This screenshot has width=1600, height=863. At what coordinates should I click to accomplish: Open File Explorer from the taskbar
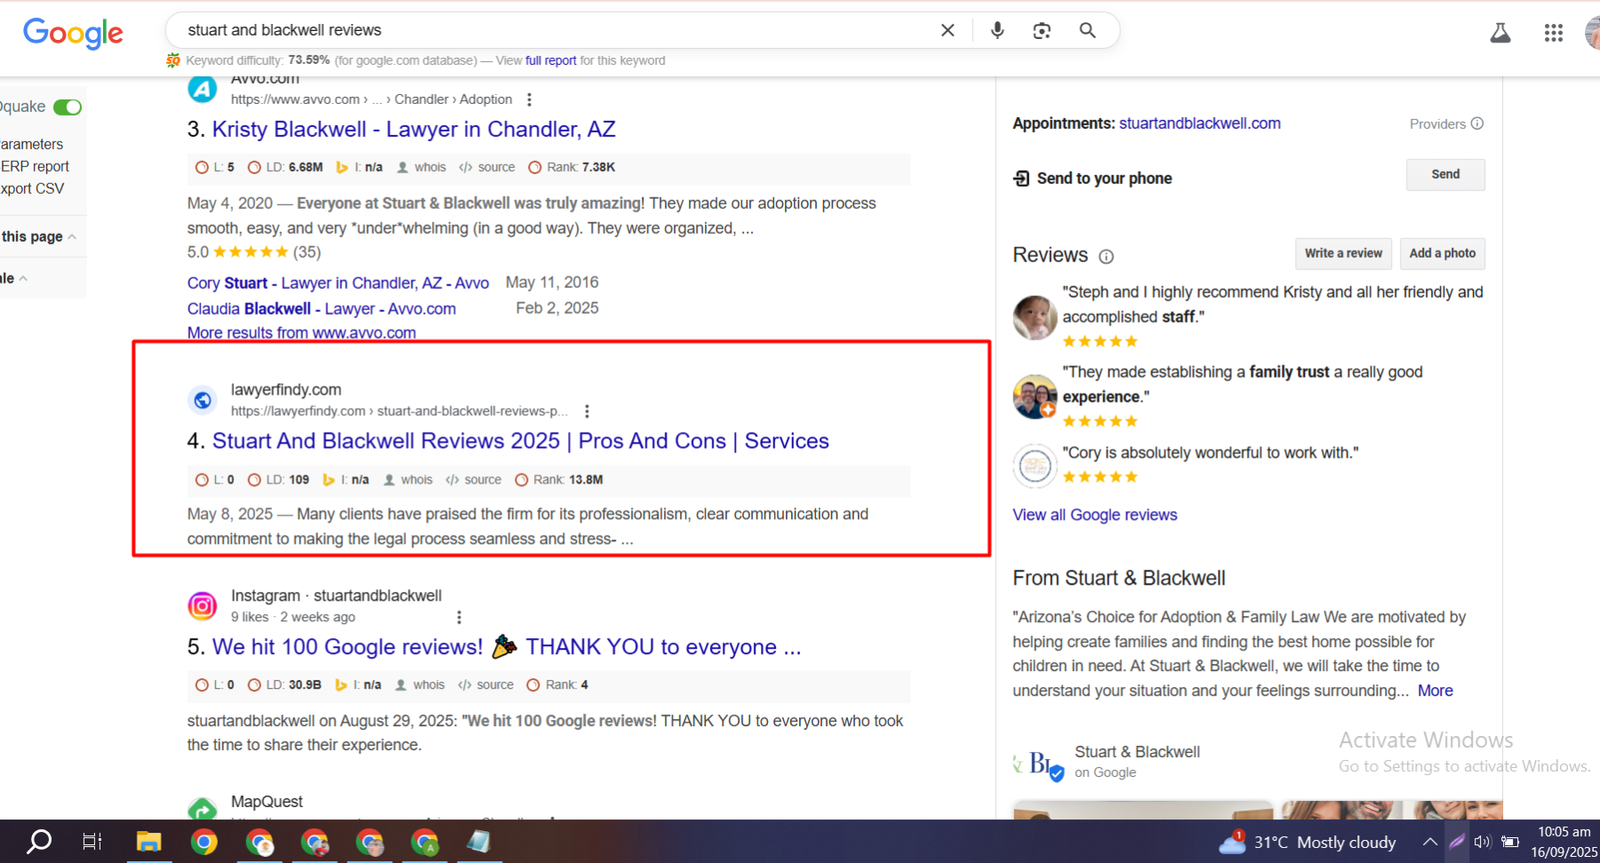coord(148,842)
